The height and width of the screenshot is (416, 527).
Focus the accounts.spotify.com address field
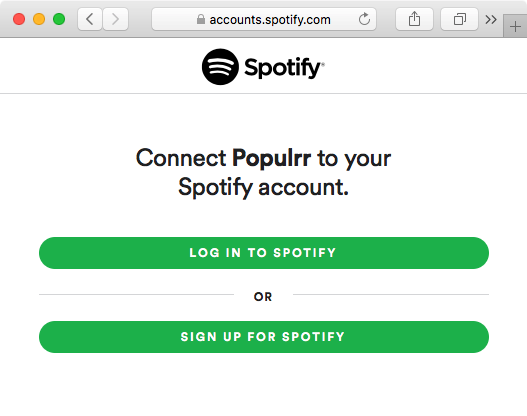click(x=264, y=19)
